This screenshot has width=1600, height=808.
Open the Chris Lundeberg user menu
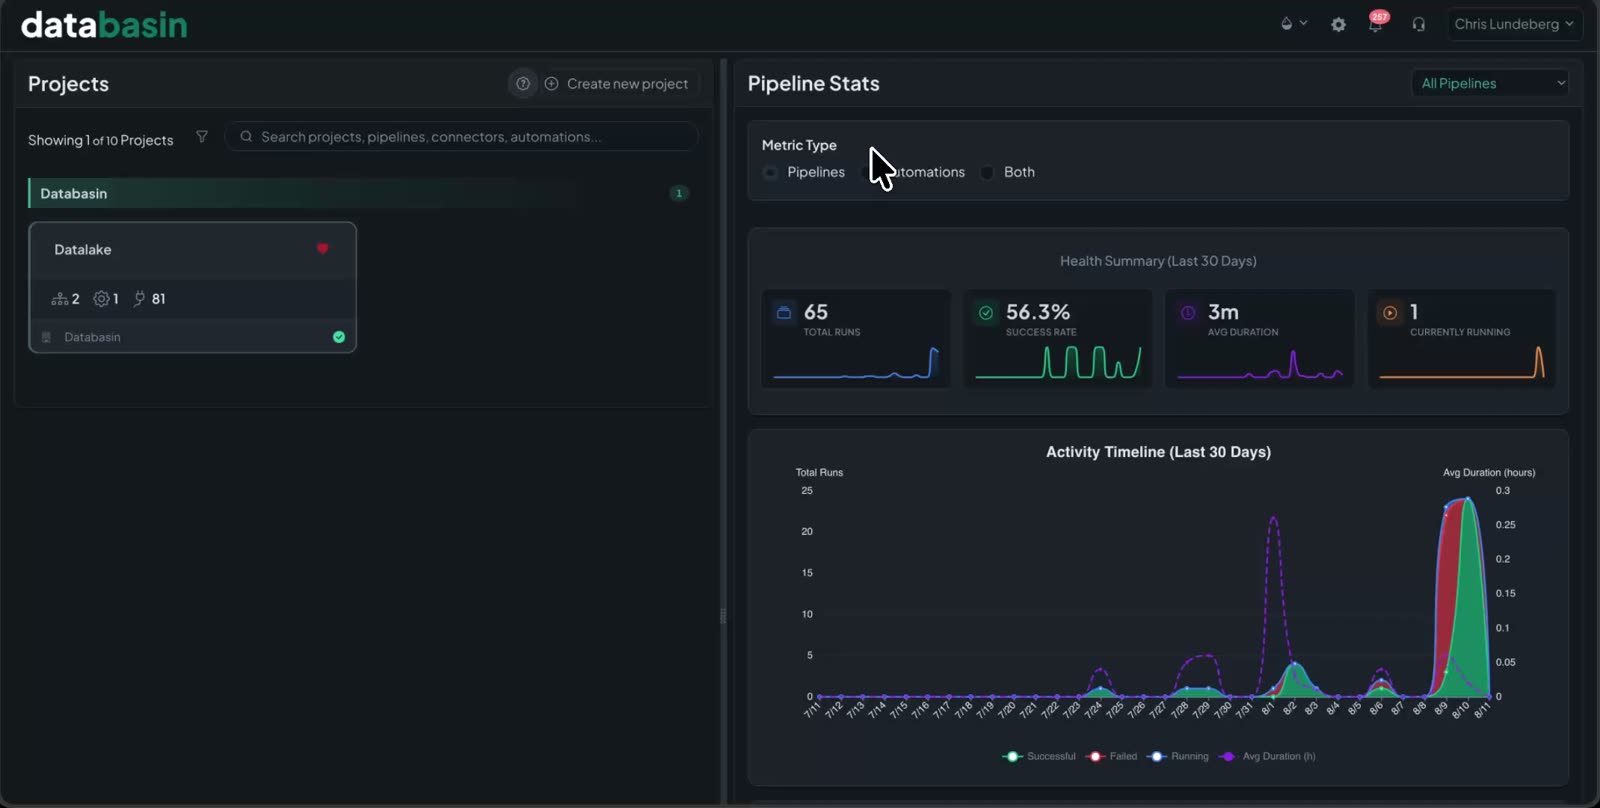coord(1514,24)
